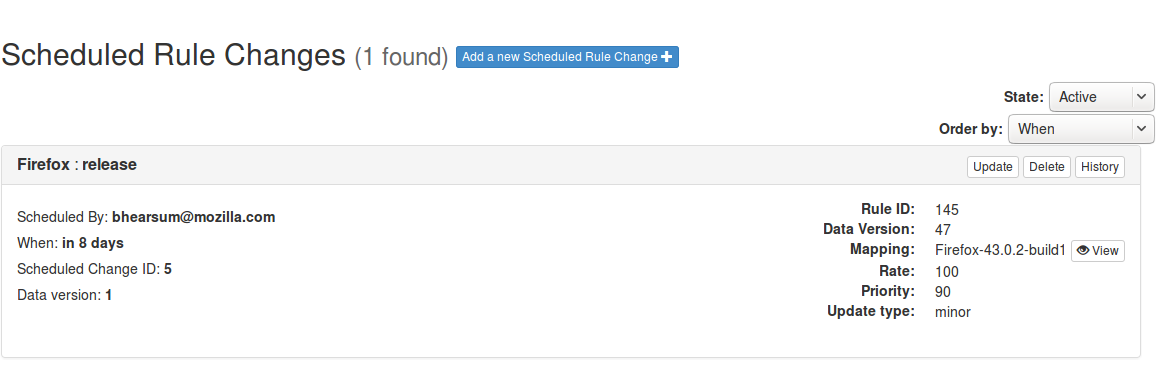The height and width of the screenshot is (375, 1161).
Task: Open History for the Firefox release rule
Action: [1100, 167]
